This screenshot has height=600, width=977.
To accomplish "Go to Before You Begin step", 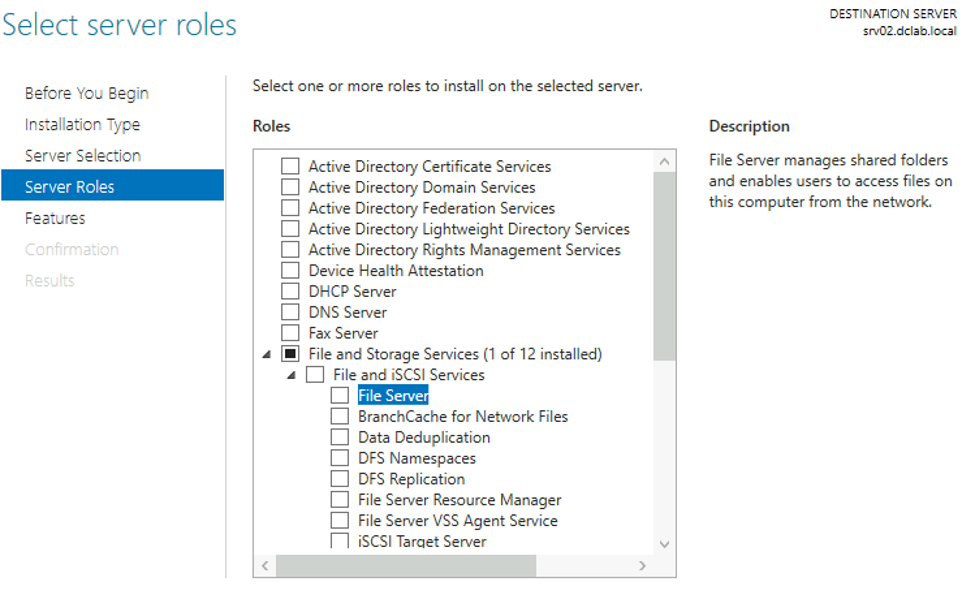I will (x=87, y=93).
